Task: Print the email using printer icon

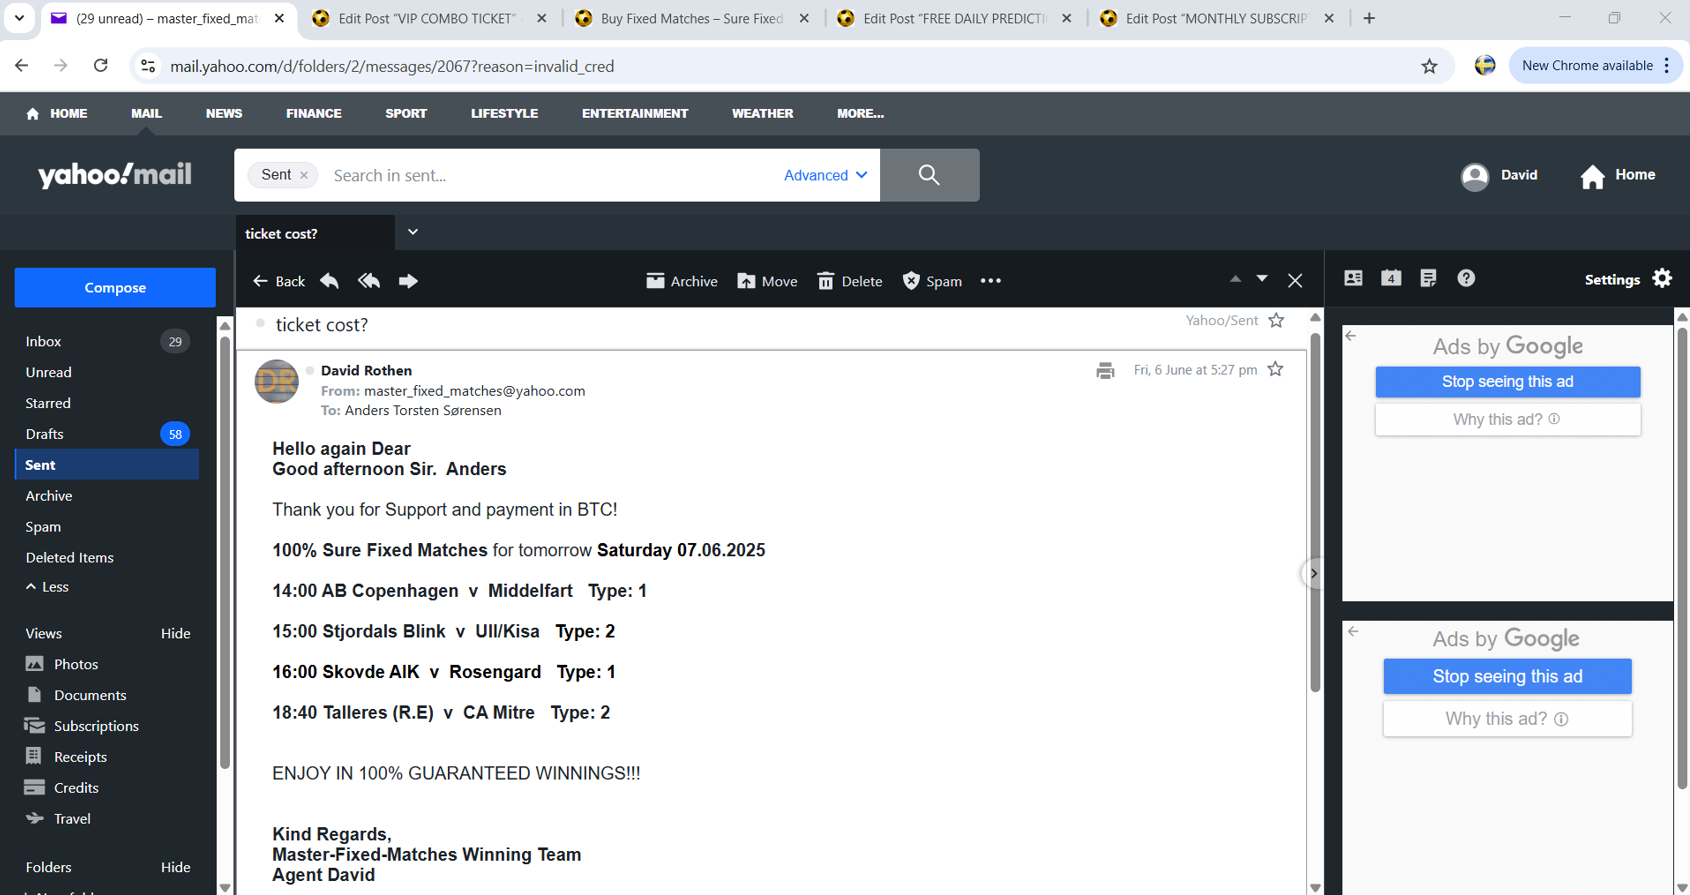Action: [1105, 371]
